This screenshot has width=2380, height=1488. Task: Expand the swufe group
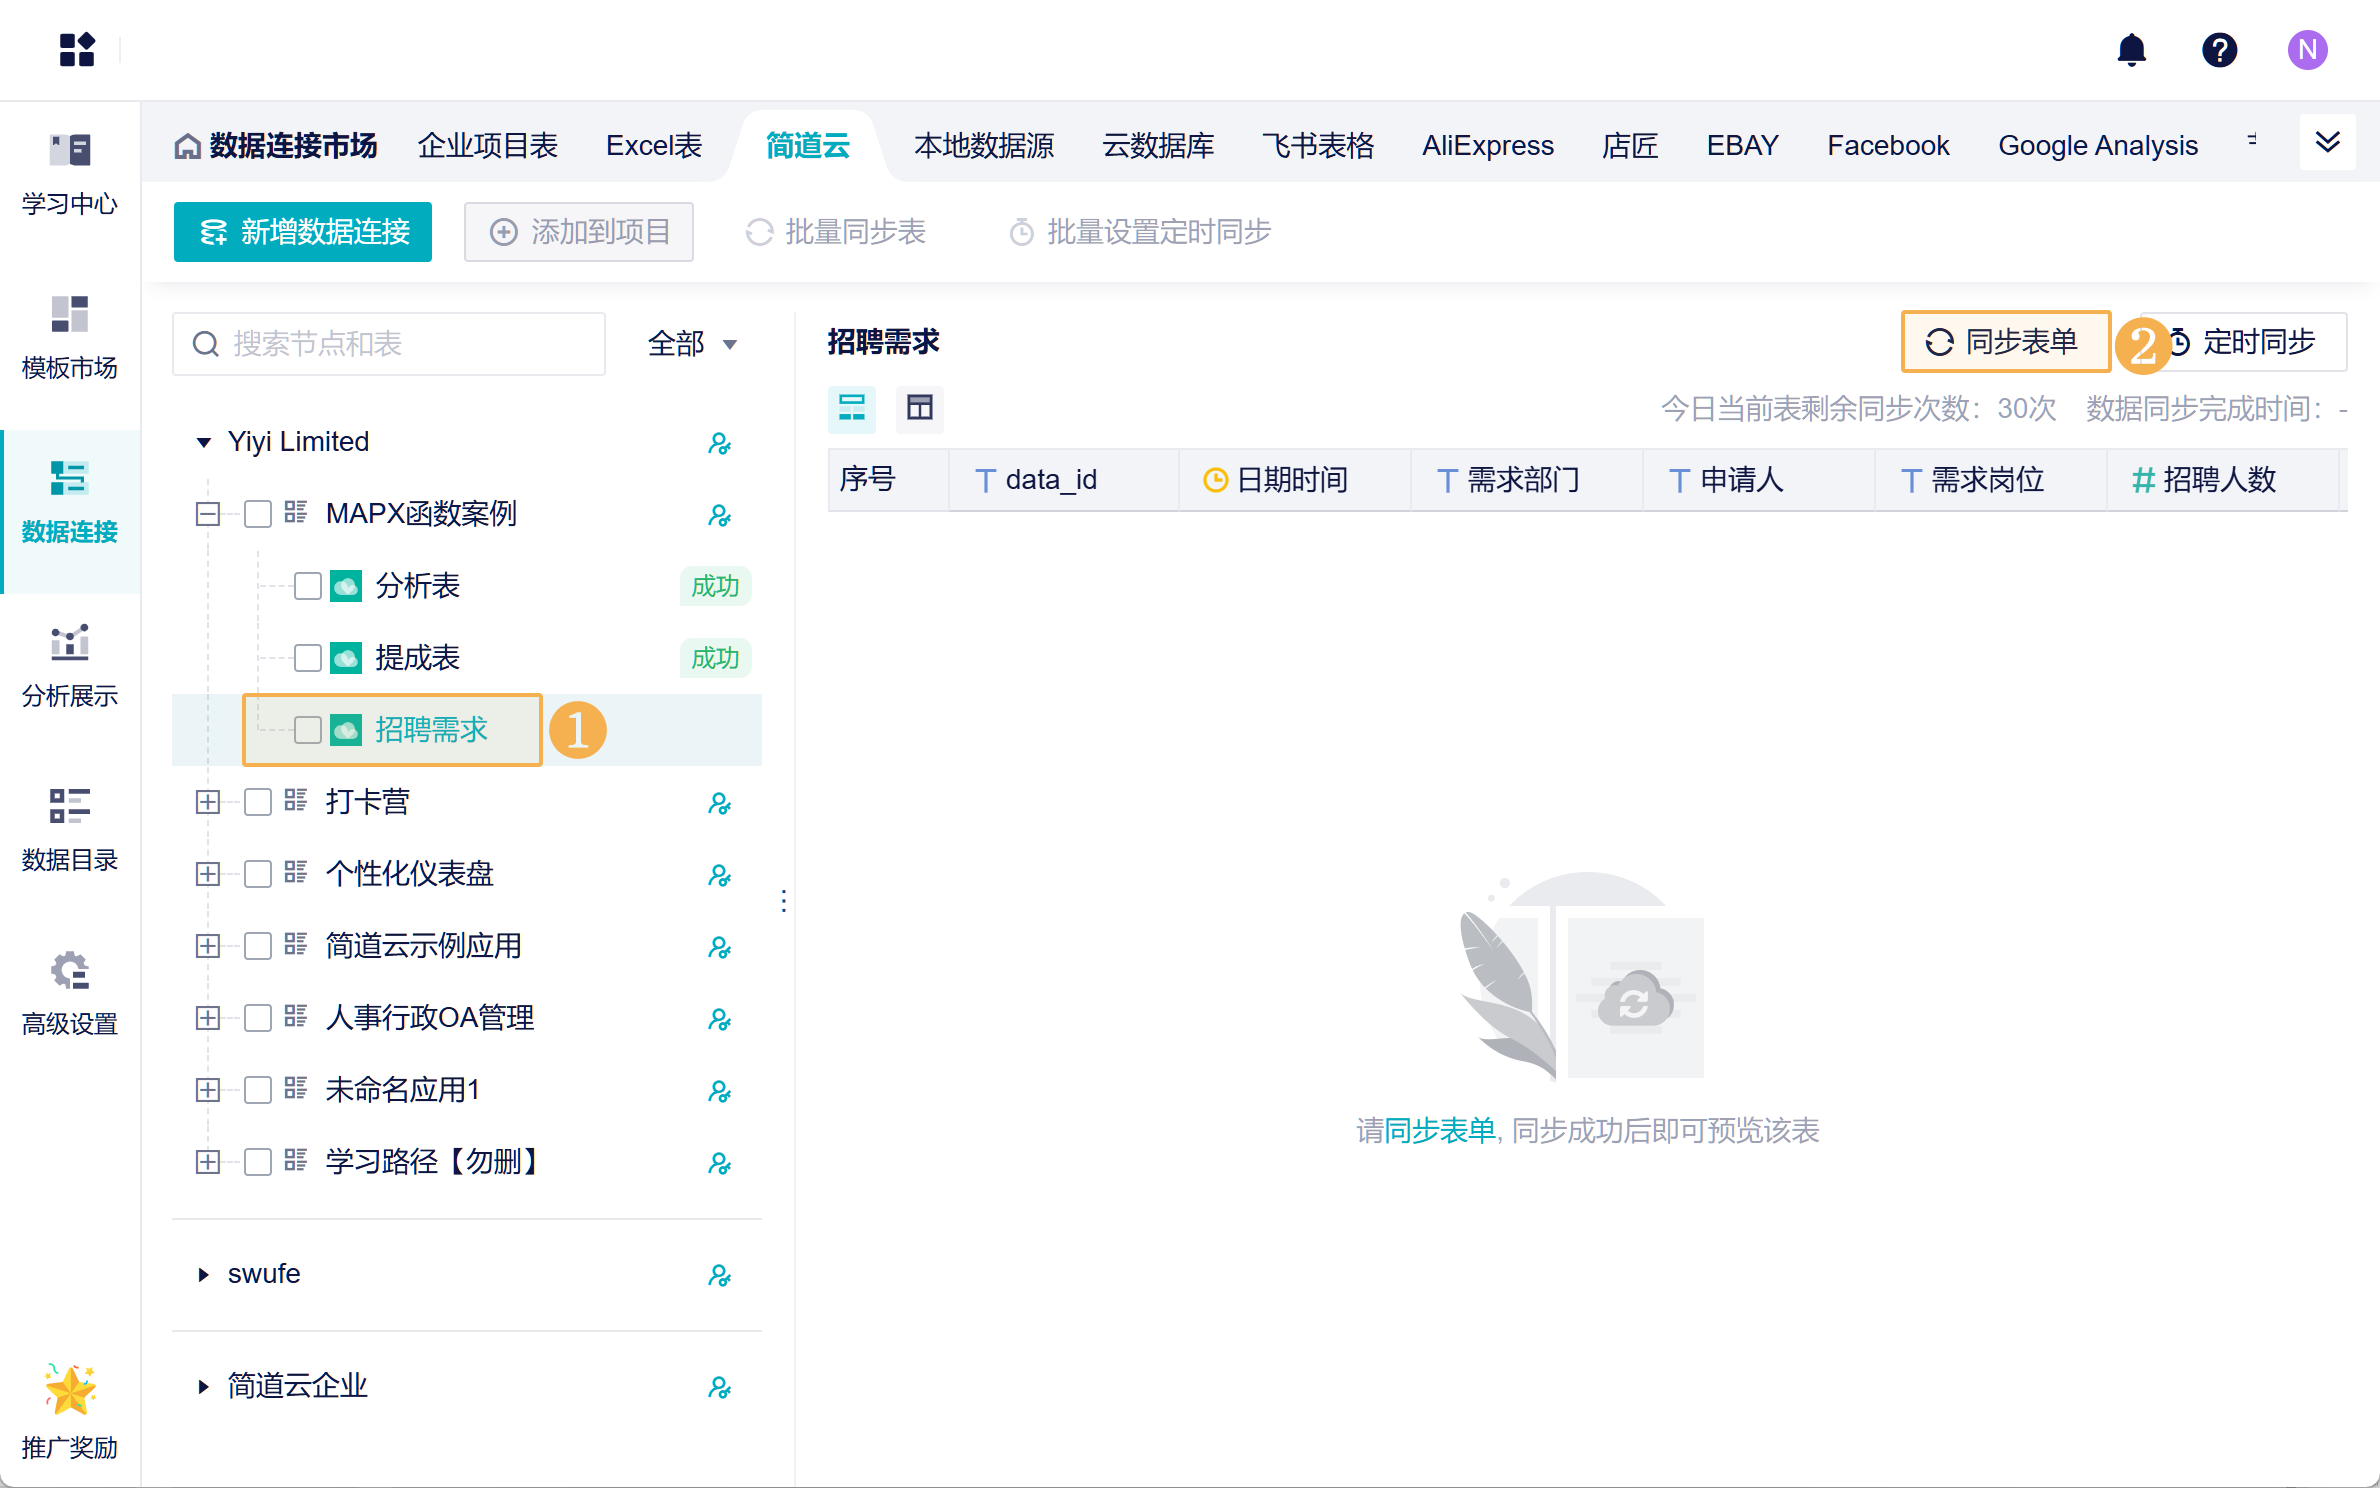pos(204,1274)
